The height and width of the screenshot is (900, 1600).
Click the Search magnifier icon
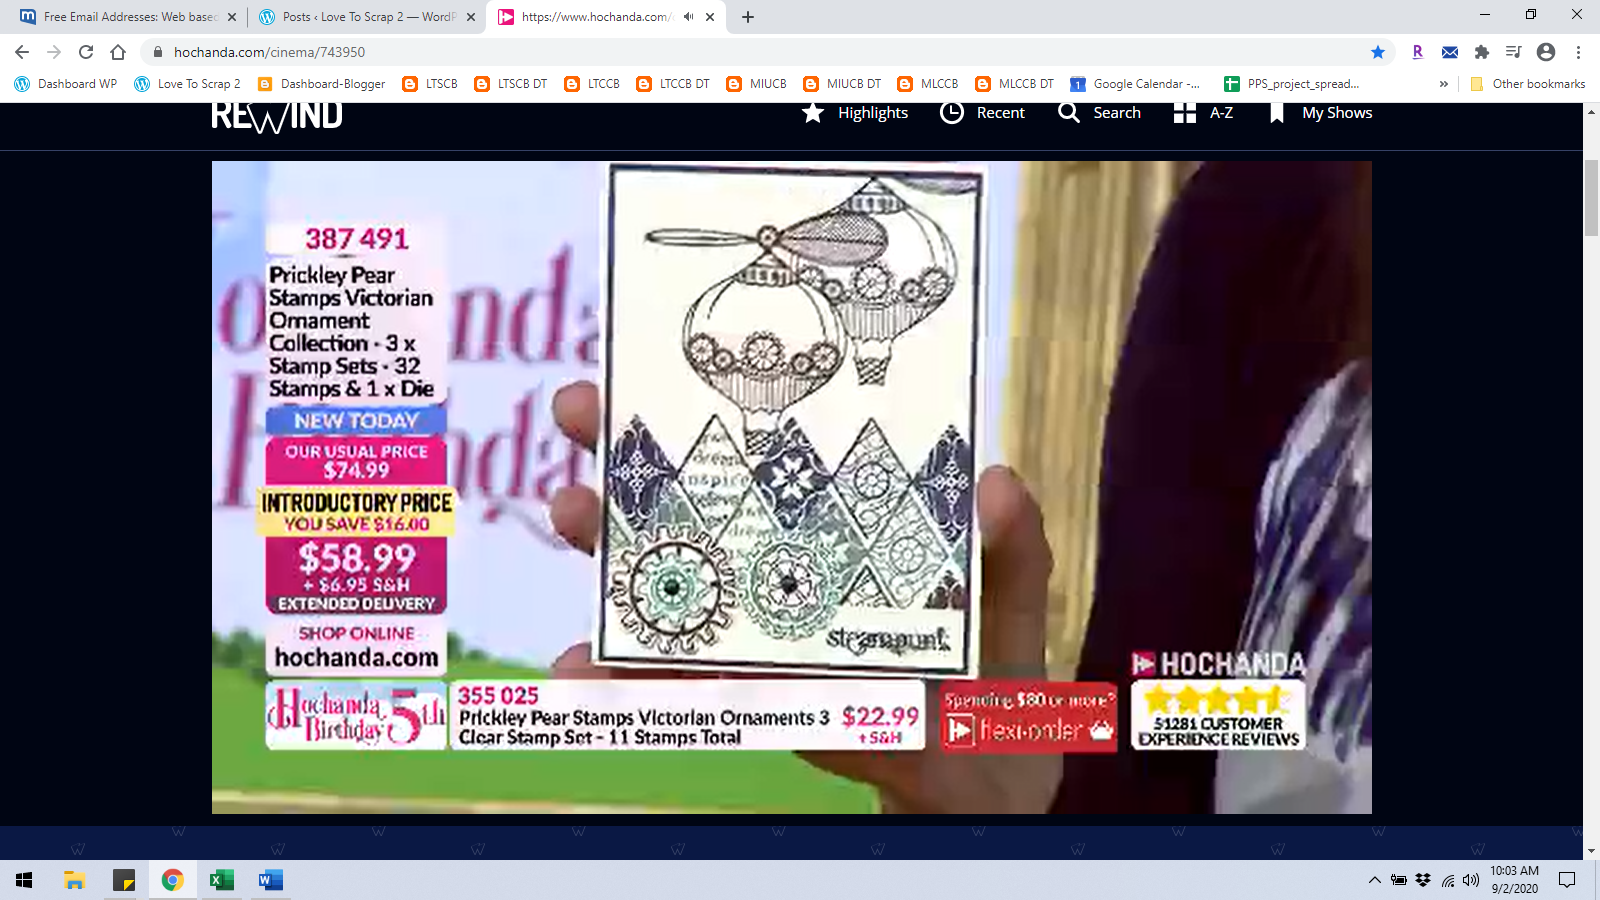1068,113
